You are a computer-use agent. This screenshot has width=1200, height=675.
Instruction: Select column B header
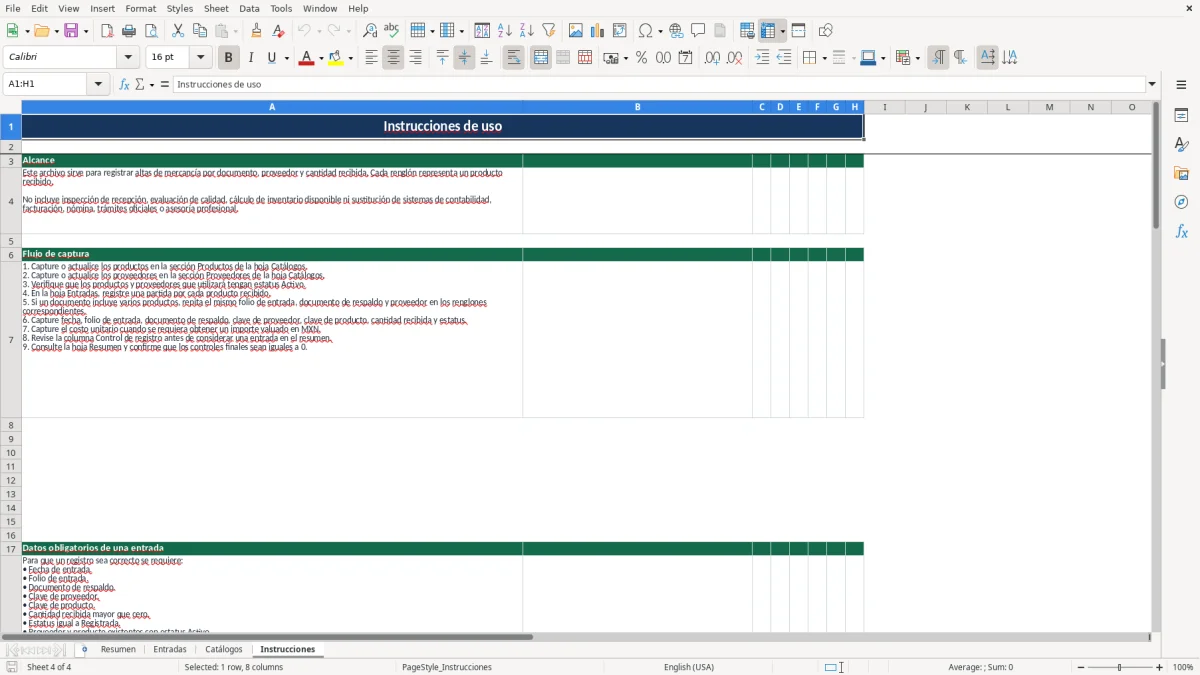point(637,107)
